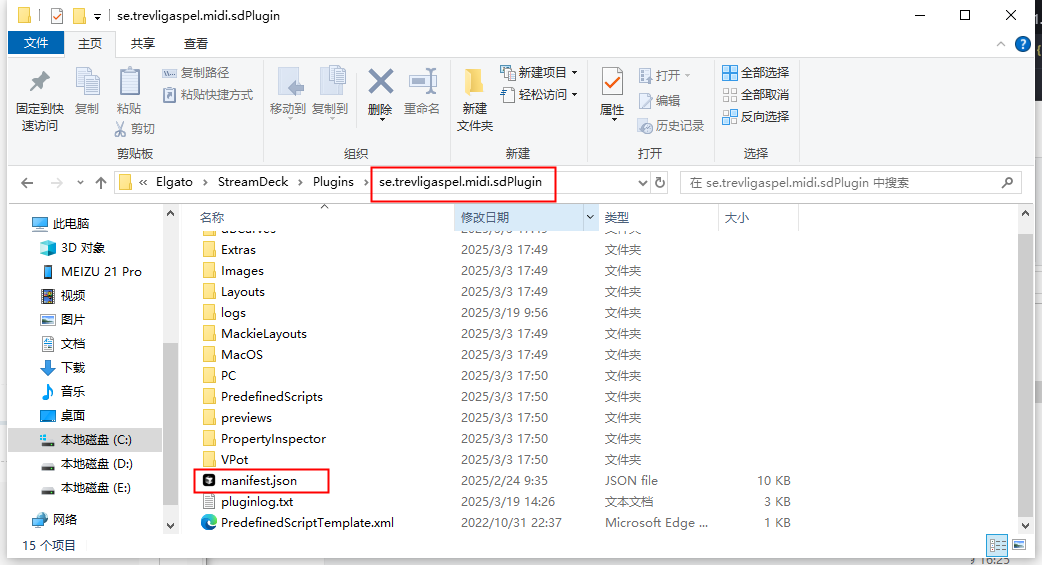Click Elgato in the address breadcrumb
The height and width of the screenshot is (565, 1042).
(x=174, y=182)
